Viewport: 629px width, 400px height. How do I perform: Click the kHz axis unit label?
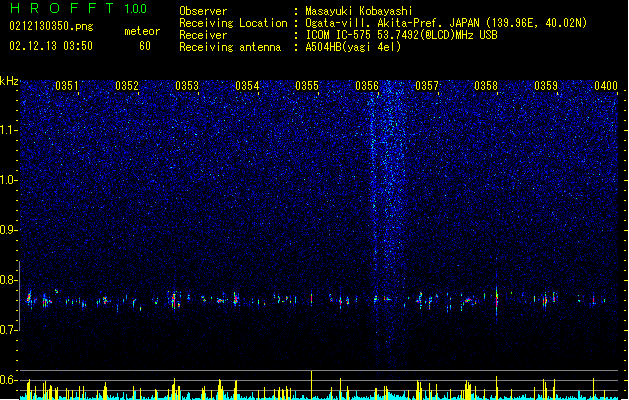point(9,81)
